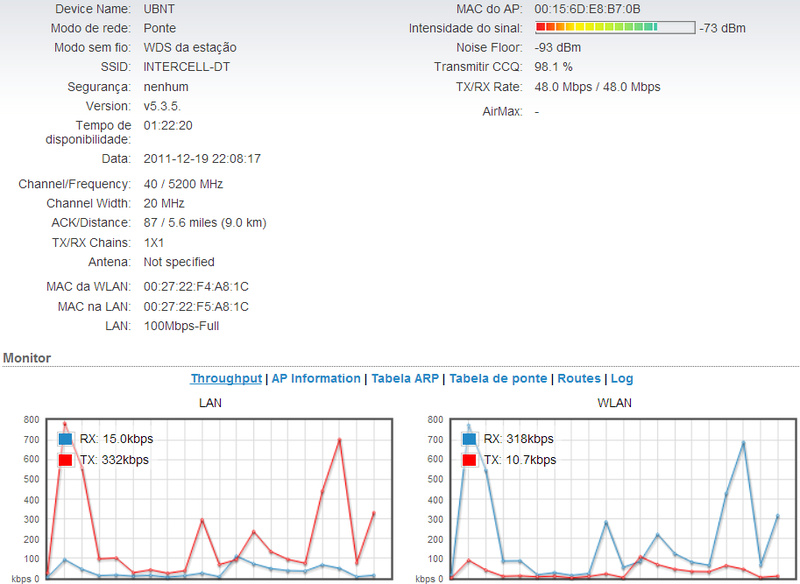Viewport: 800px width, 584px height.
Task: Click the AP MAC 00:15:6D:E8:B7:0B
Action: click(587, 9)
